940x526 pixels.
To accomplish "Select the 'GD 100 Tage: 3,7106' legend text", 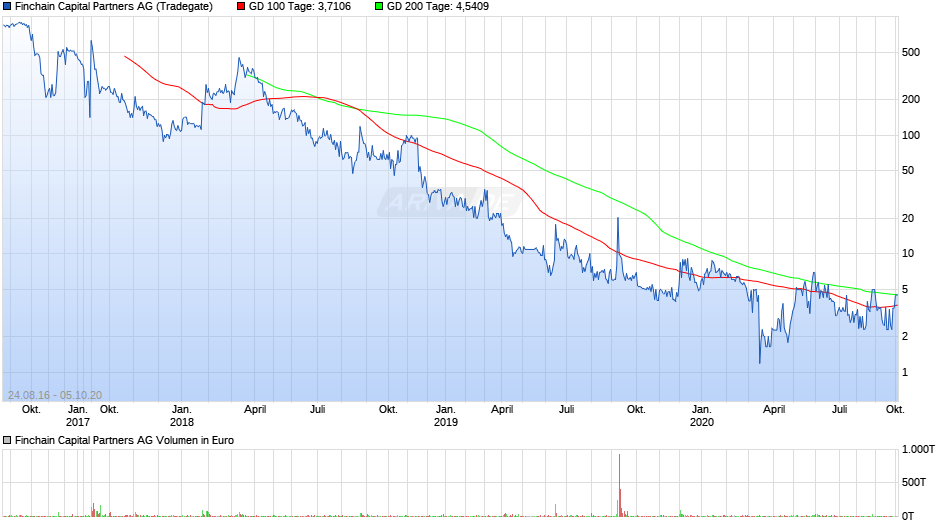I will click(x=300, y=7).
